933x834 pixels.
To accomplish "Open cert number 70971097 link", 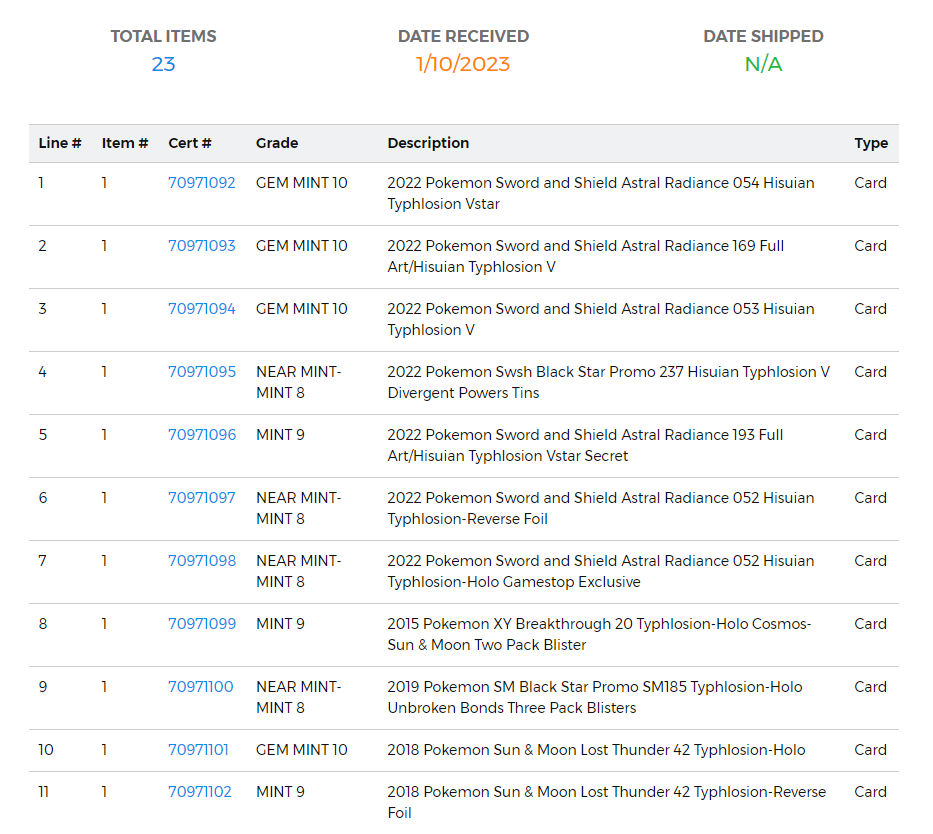I will [x=202, y=498].
